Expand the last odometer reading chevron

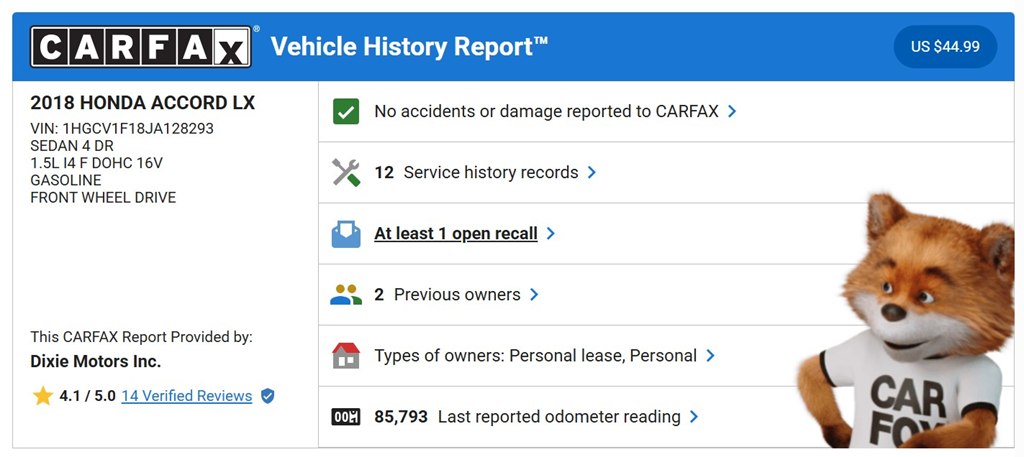tap(694, 417)
